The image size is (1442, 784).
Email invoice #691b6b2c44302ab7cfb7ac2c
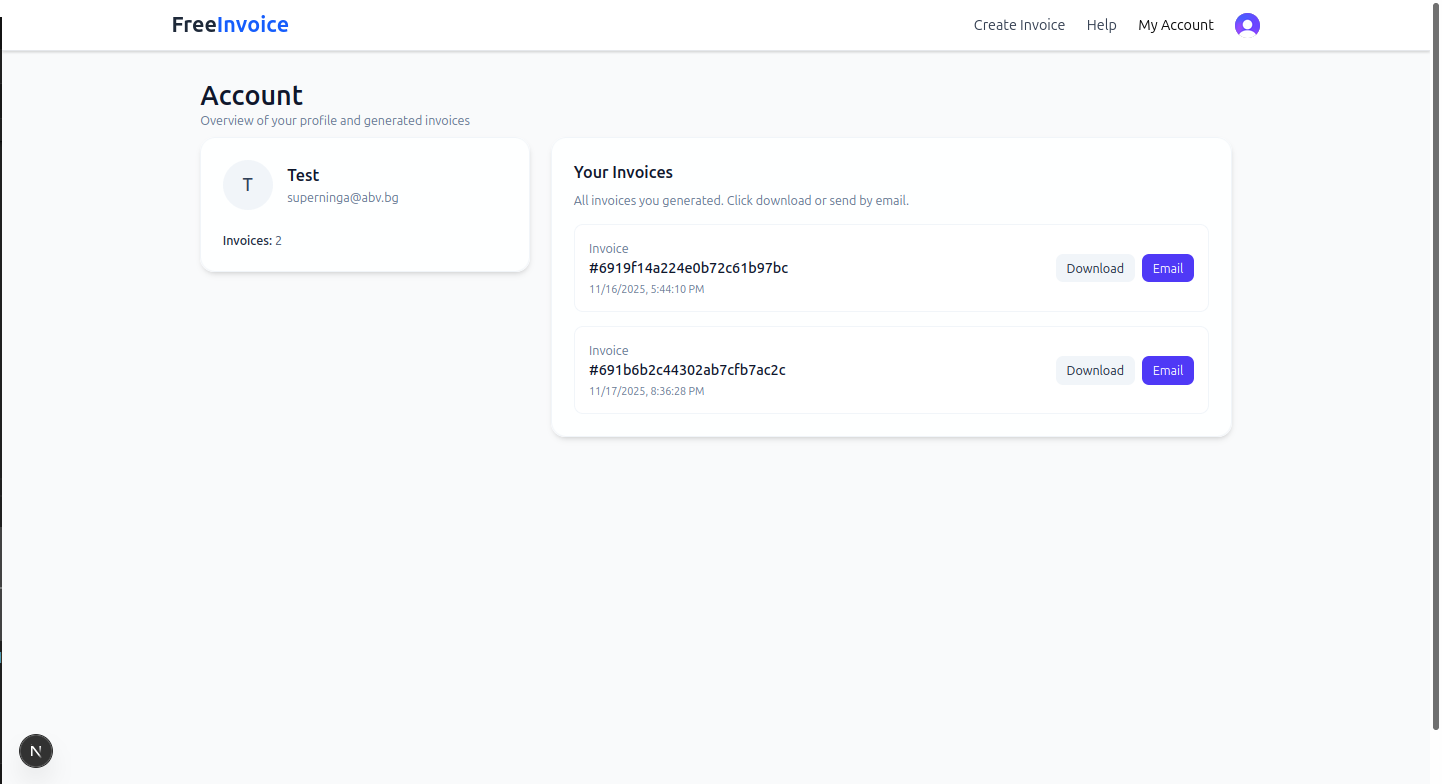click(1167, 370)
